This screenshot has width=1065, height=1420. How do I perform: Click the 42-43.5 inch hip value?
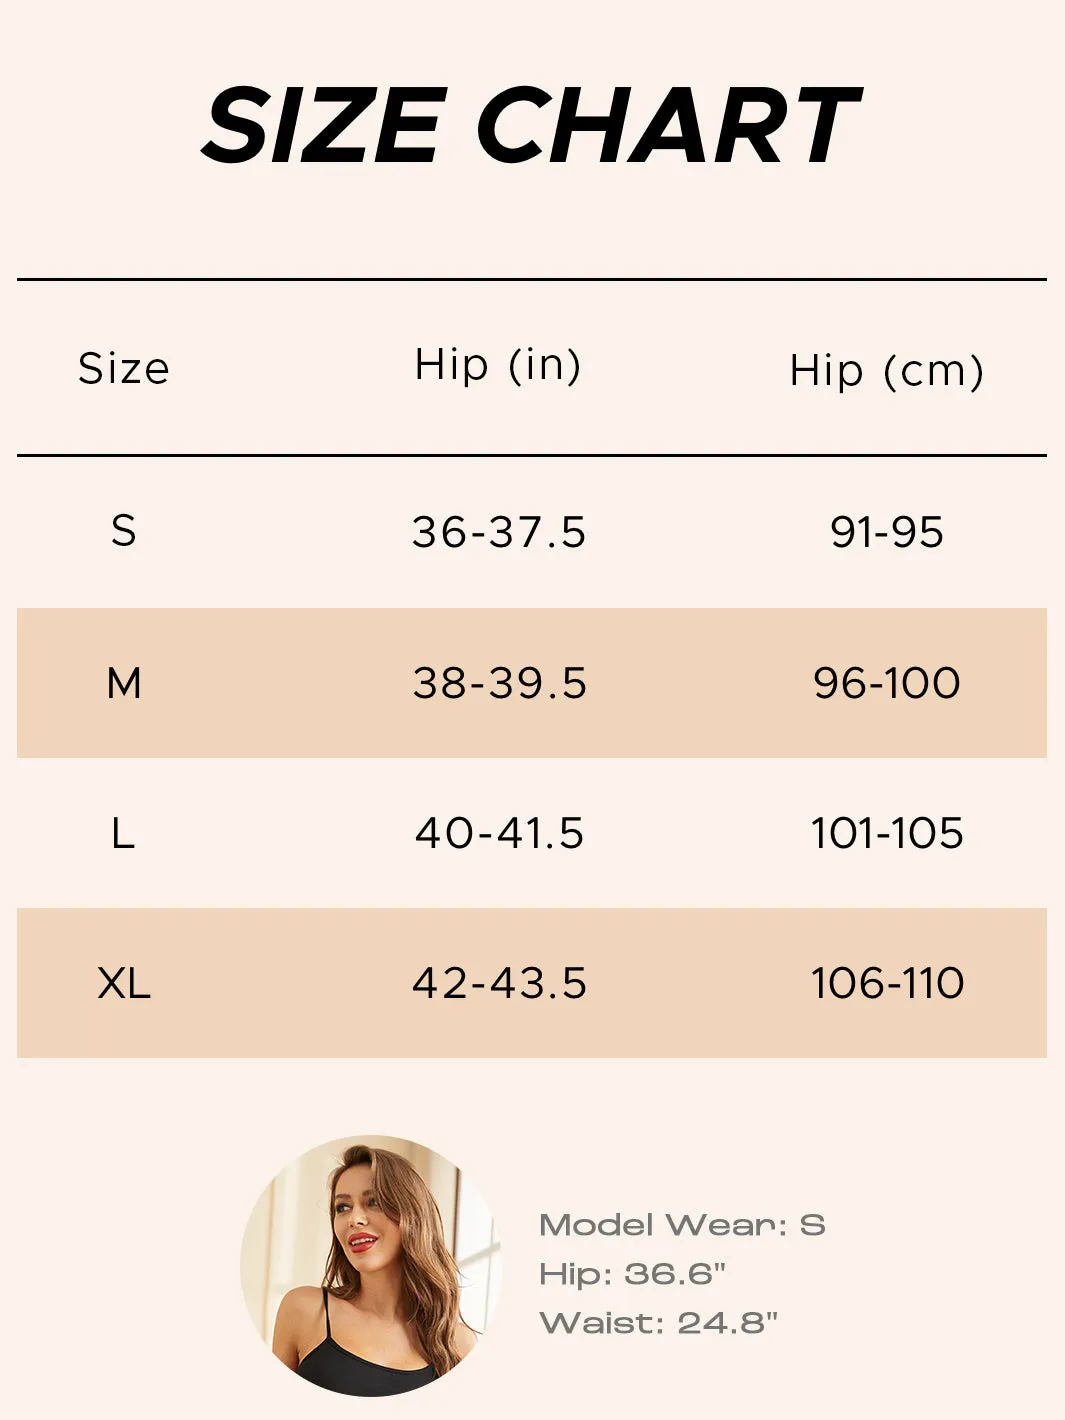[499, 984]
